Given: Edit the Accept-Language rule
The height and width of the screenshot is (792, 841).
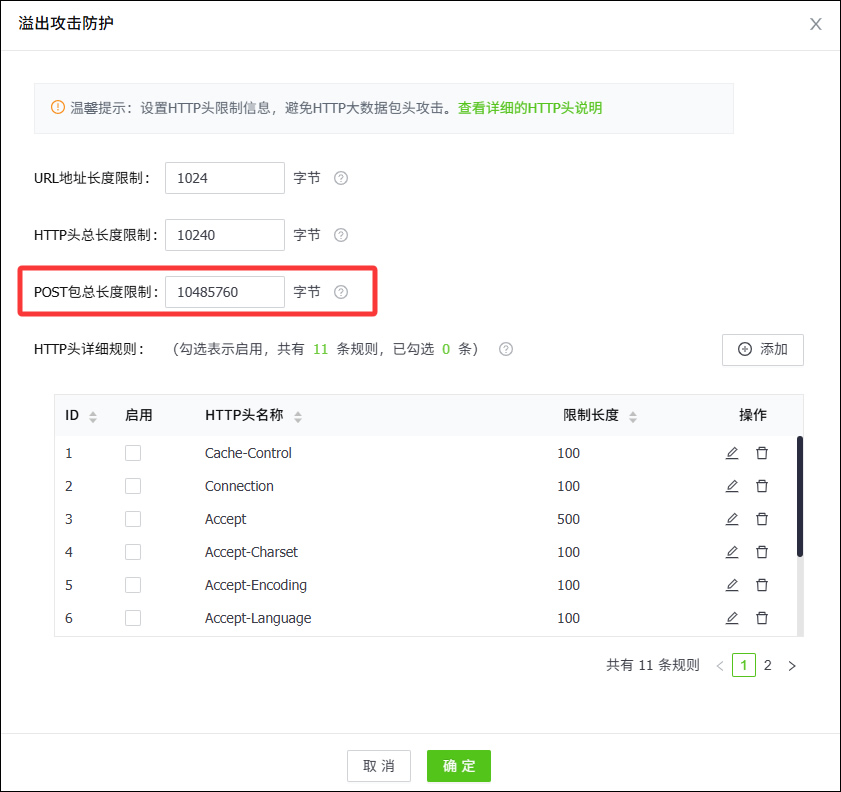Looking at the screenshot, I should pos(732,618).
